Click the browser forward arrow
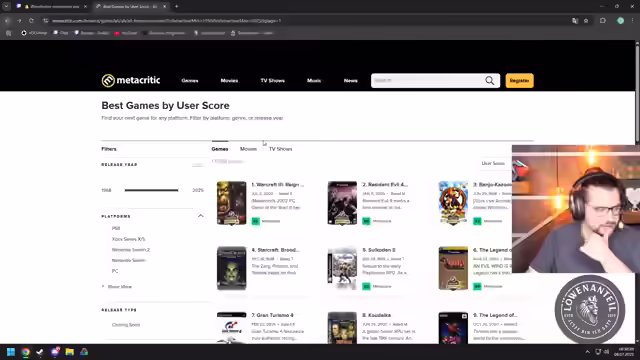This screenshot has height=360, width=640. click(x=19, y=20)
